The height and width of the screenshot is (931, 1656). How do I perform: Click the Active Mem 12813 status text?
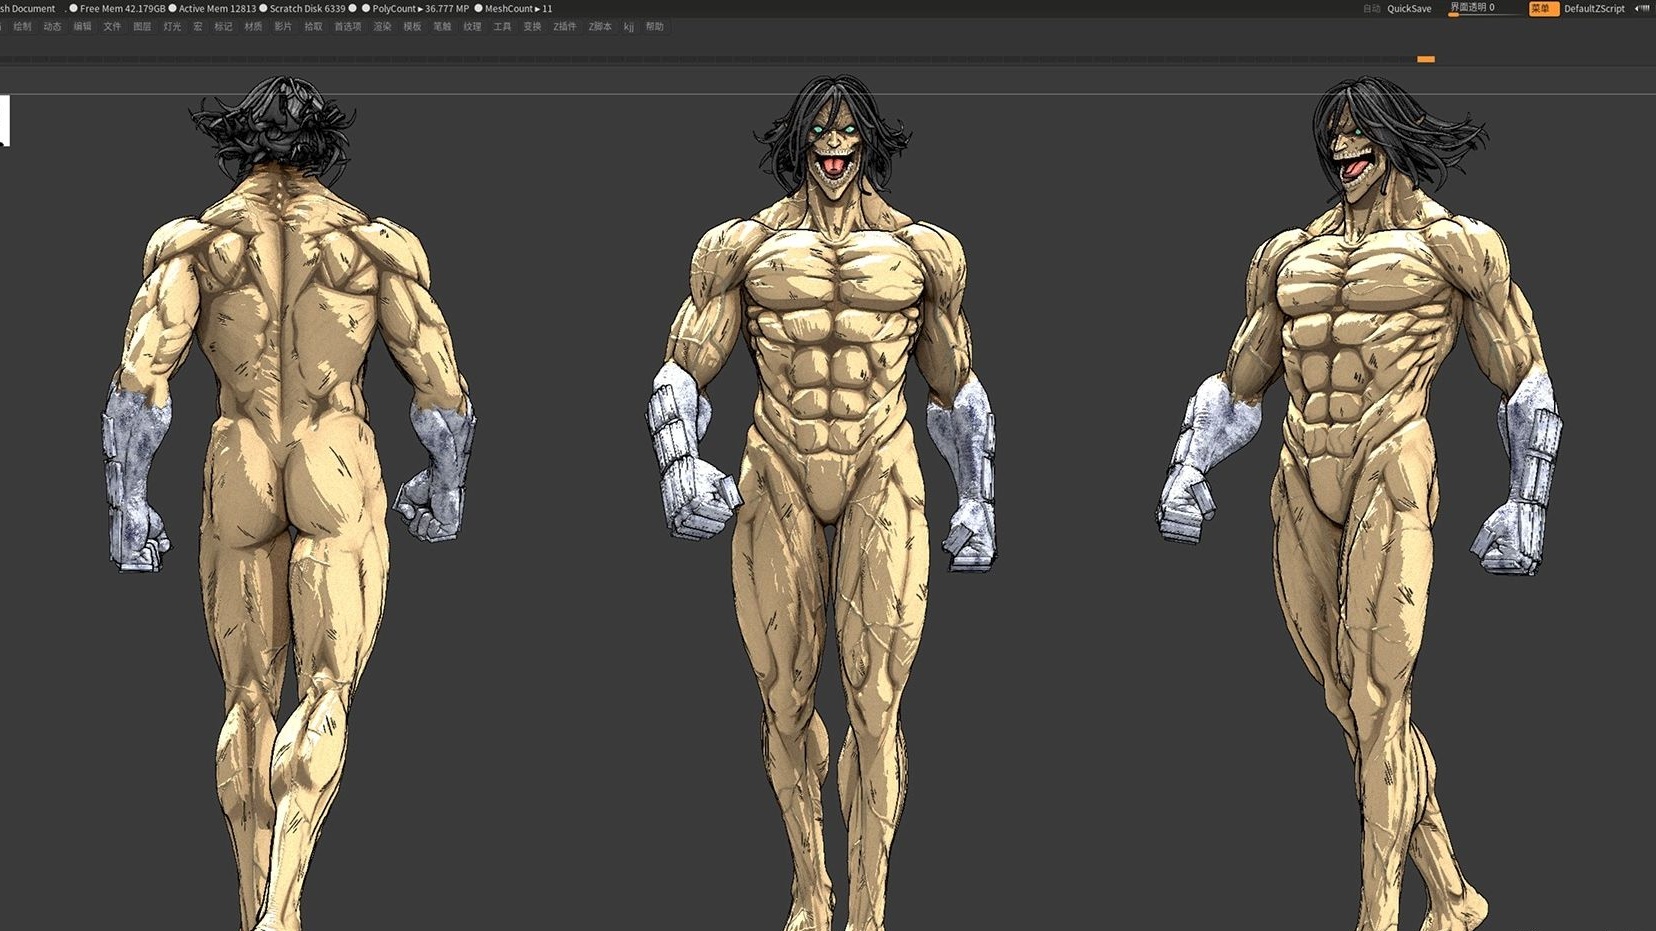(217, 9)
